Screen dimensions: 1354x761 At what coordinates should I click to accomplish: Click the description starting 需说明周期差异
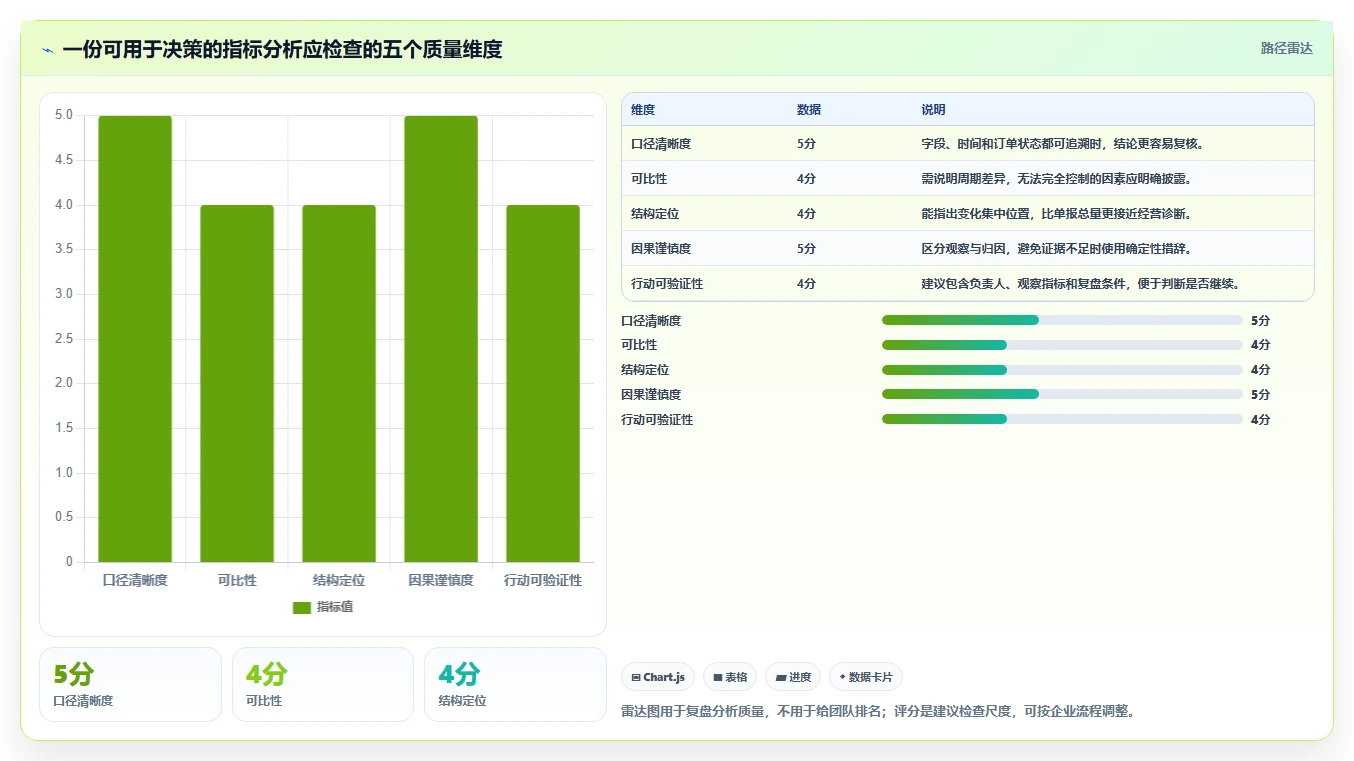click(1056, 179)
